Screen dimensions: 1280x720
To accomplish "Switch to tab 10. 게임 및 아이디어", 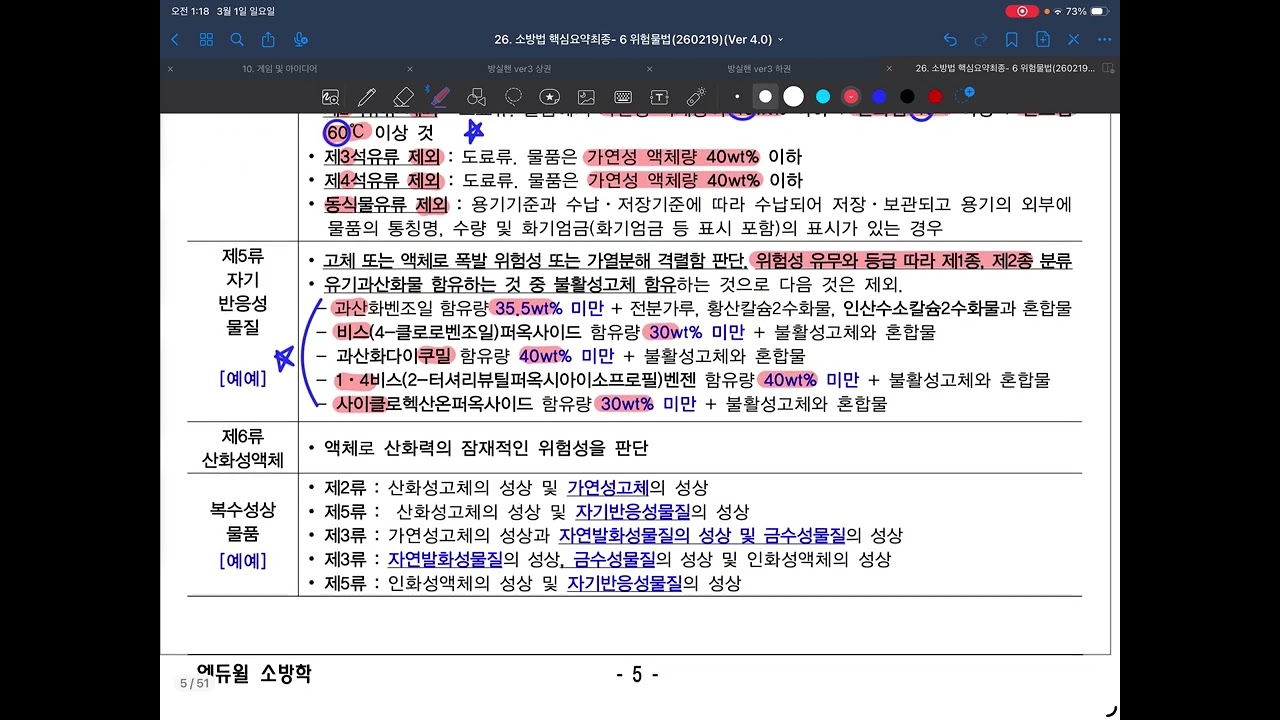I will coord(280,69).
